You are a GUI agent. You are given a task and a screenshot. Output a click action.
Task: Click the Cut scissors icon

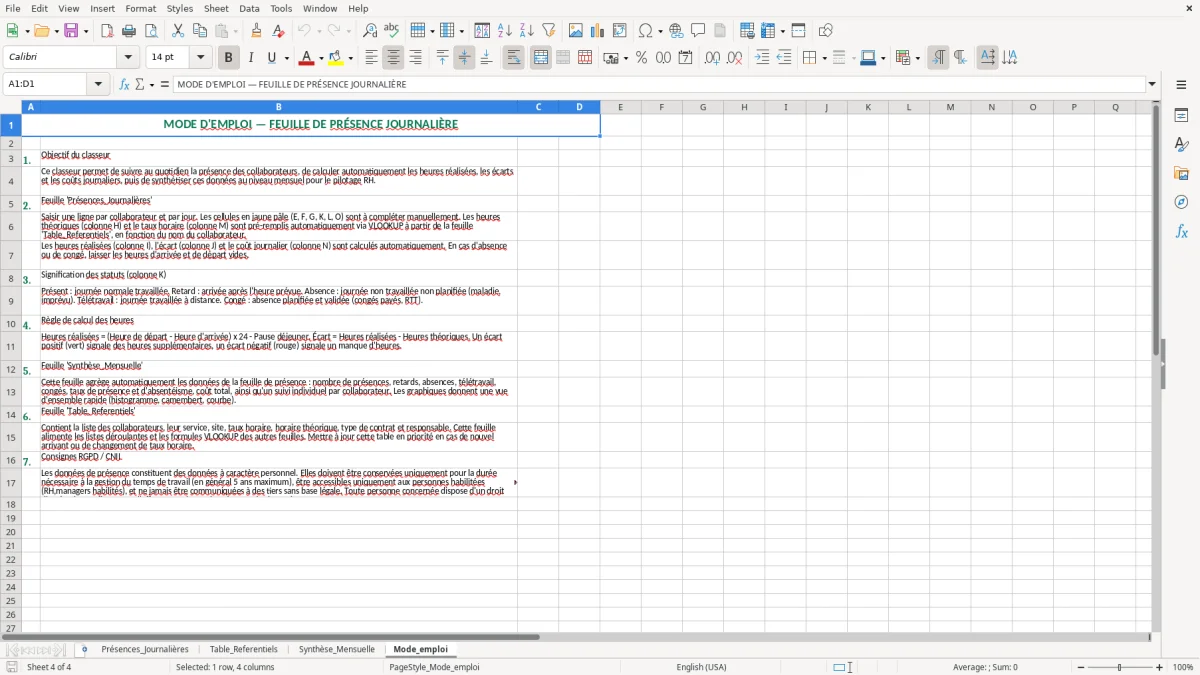(177, 31)
